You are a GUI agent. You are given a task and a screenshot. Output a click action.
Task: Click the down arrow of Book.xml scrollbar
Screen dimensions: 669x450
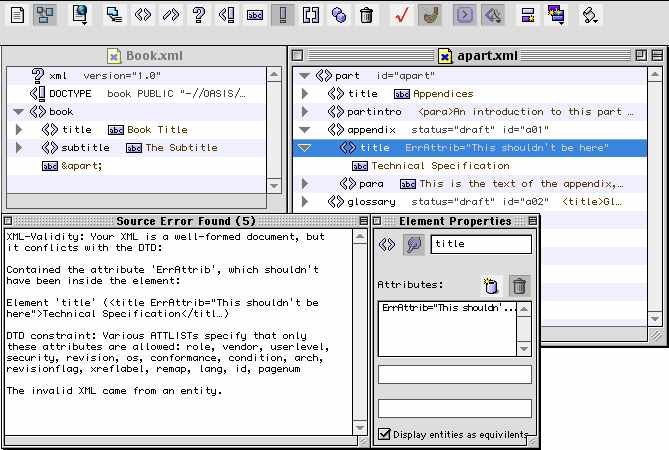point(274,186)
